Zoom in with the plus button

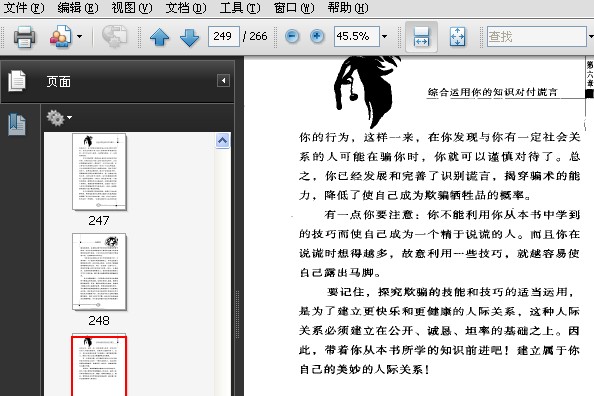point(317,37)
